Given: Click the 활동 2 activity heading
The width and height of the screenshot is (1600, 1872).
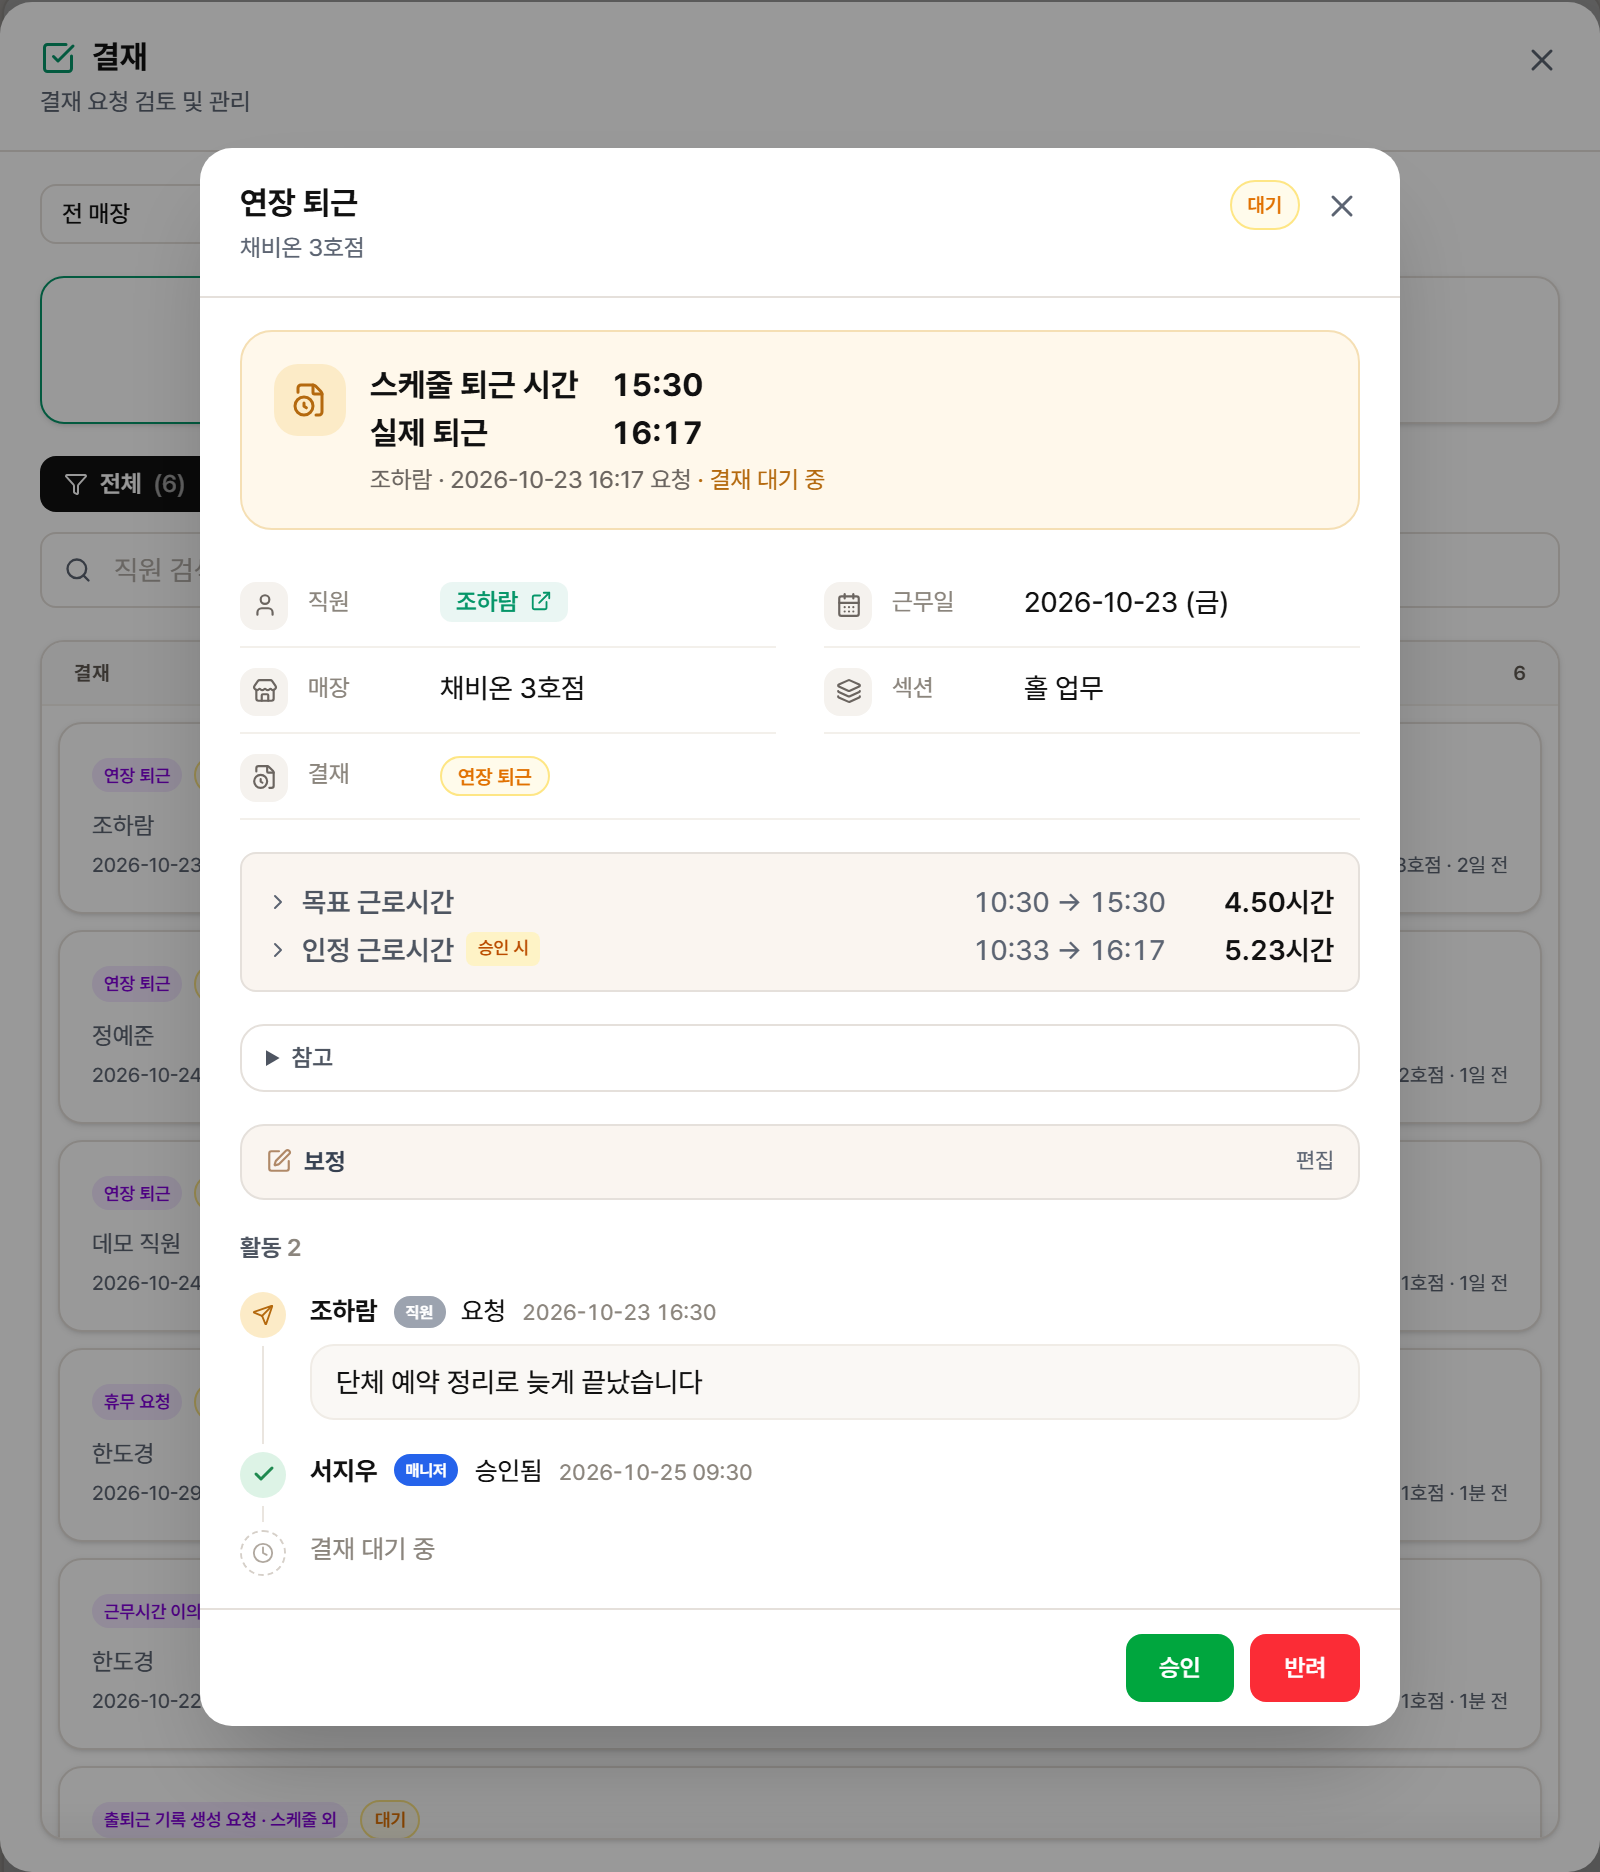Looking at the screenshot, I should [270, 1247].
